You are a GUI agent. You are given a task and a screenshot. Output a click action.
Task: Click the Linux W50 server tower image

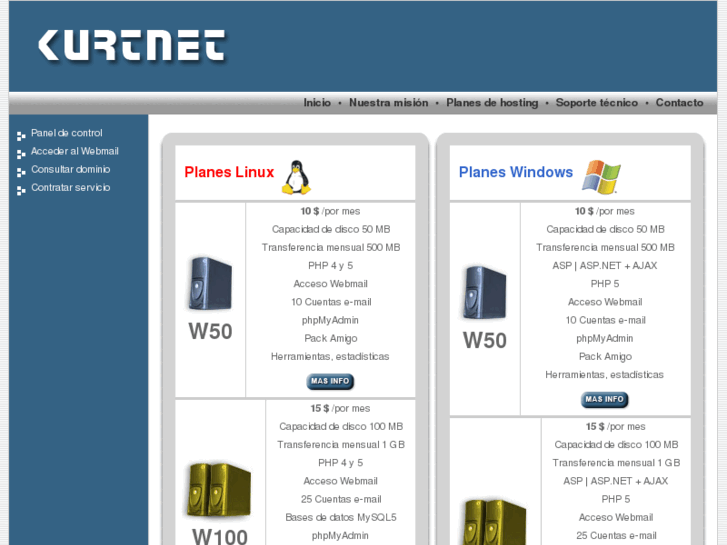(210, 283)
